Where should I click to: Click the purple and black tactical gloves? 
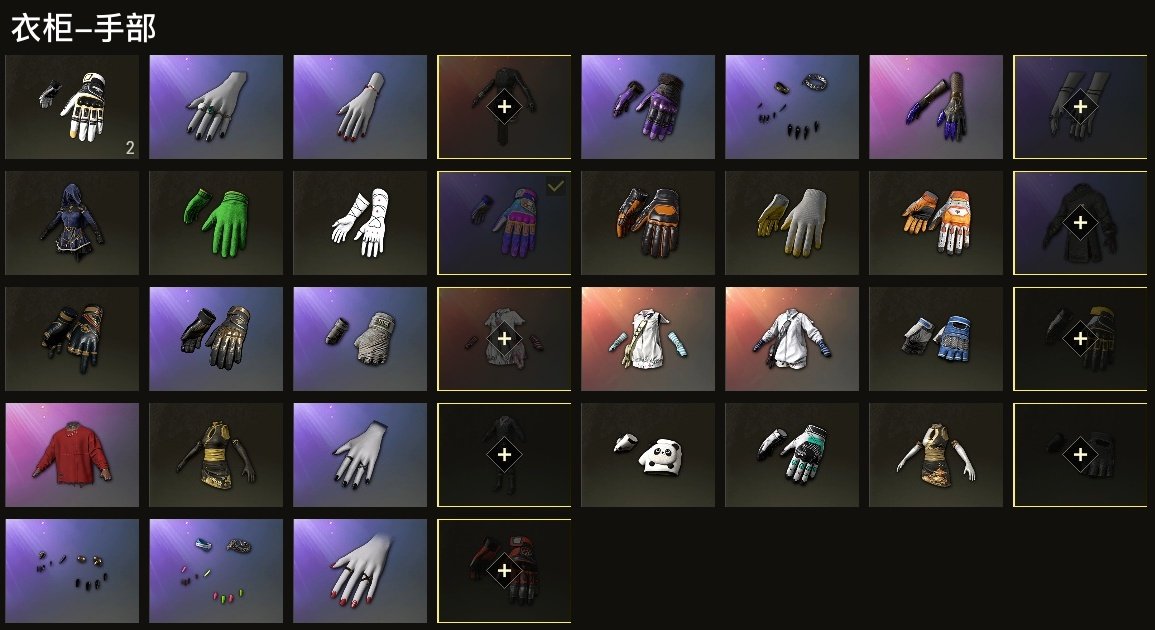tap(647, 107)
